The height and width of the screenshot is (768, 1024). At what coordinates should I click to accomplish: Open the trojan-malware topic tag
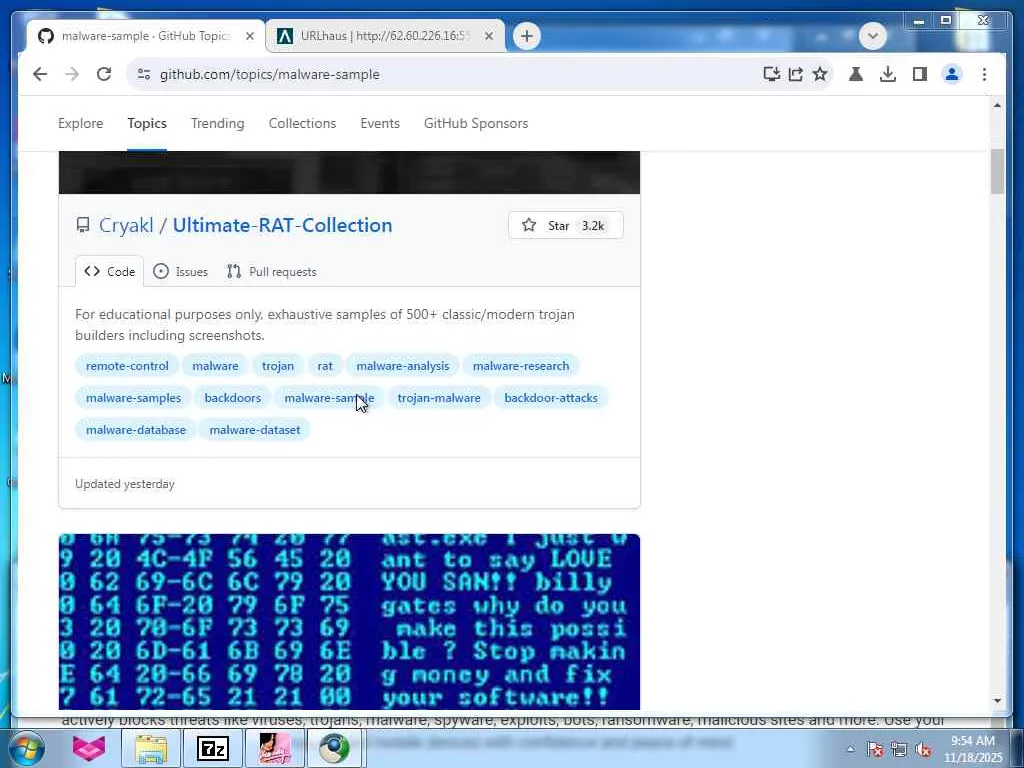(439, 398)
